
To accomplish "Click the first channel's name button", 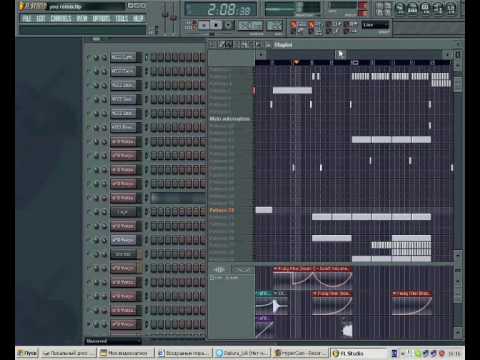I will pos(123,57).
